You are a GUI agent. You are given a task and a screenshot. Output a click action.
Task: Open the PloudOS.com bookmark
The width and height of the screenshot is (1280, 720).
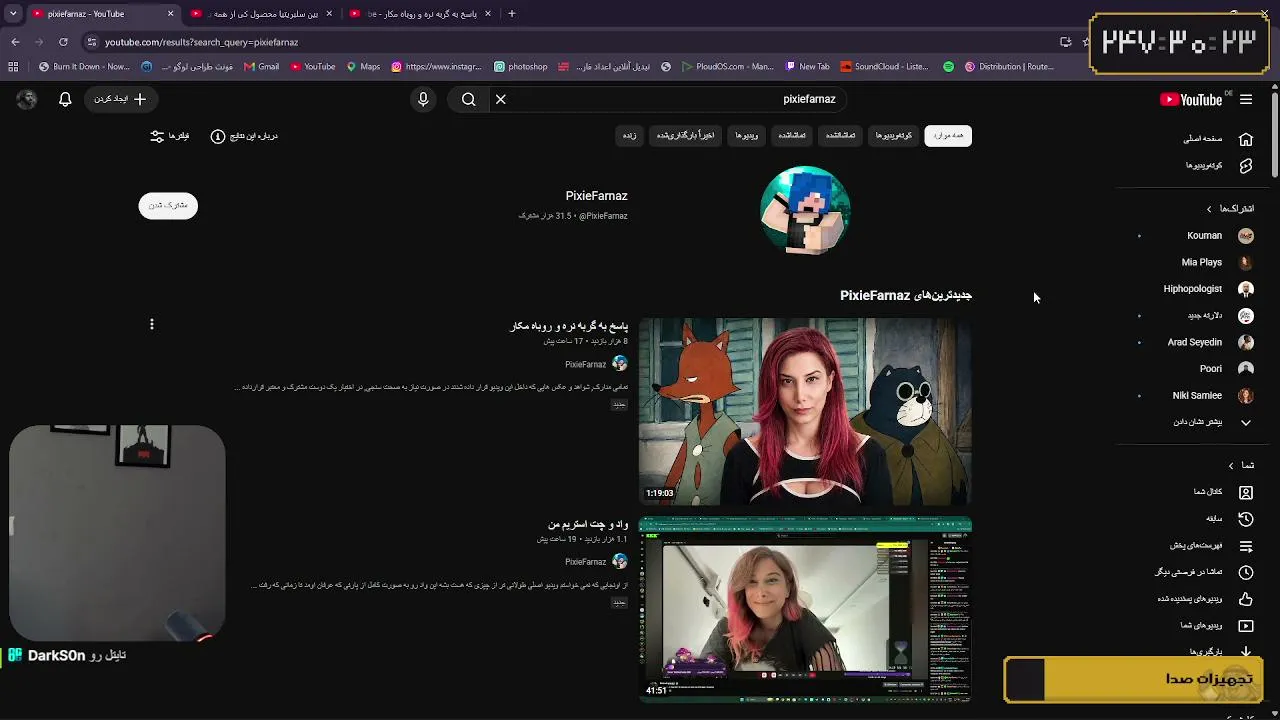727,67
